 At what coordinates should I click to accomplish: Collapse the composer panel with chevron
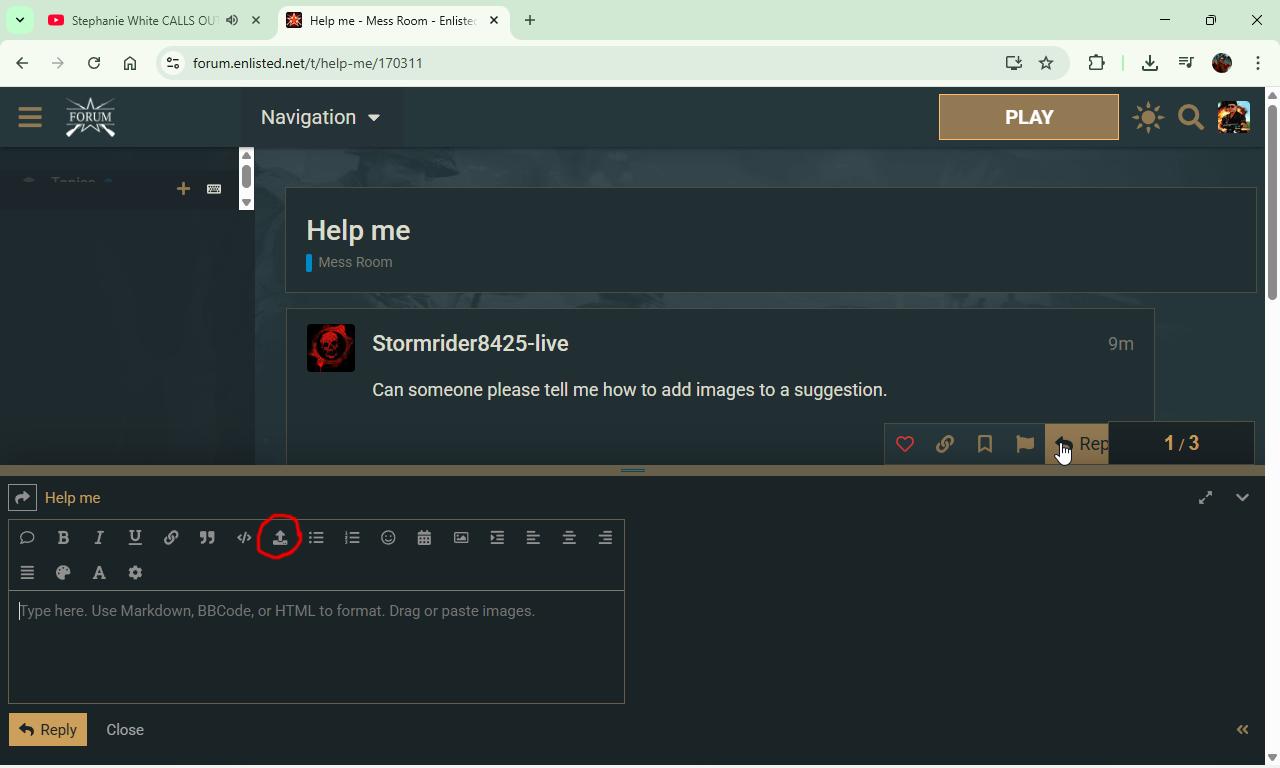(1242, 498)
